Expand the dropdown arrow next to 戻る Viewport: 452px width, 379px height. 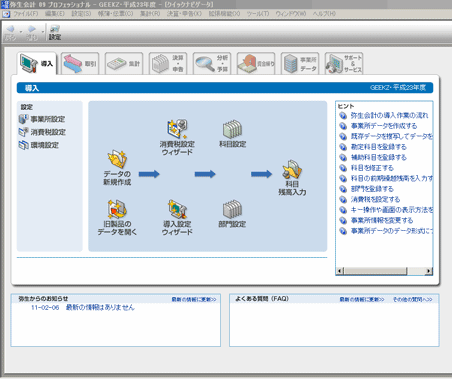[x=21, y=33]
